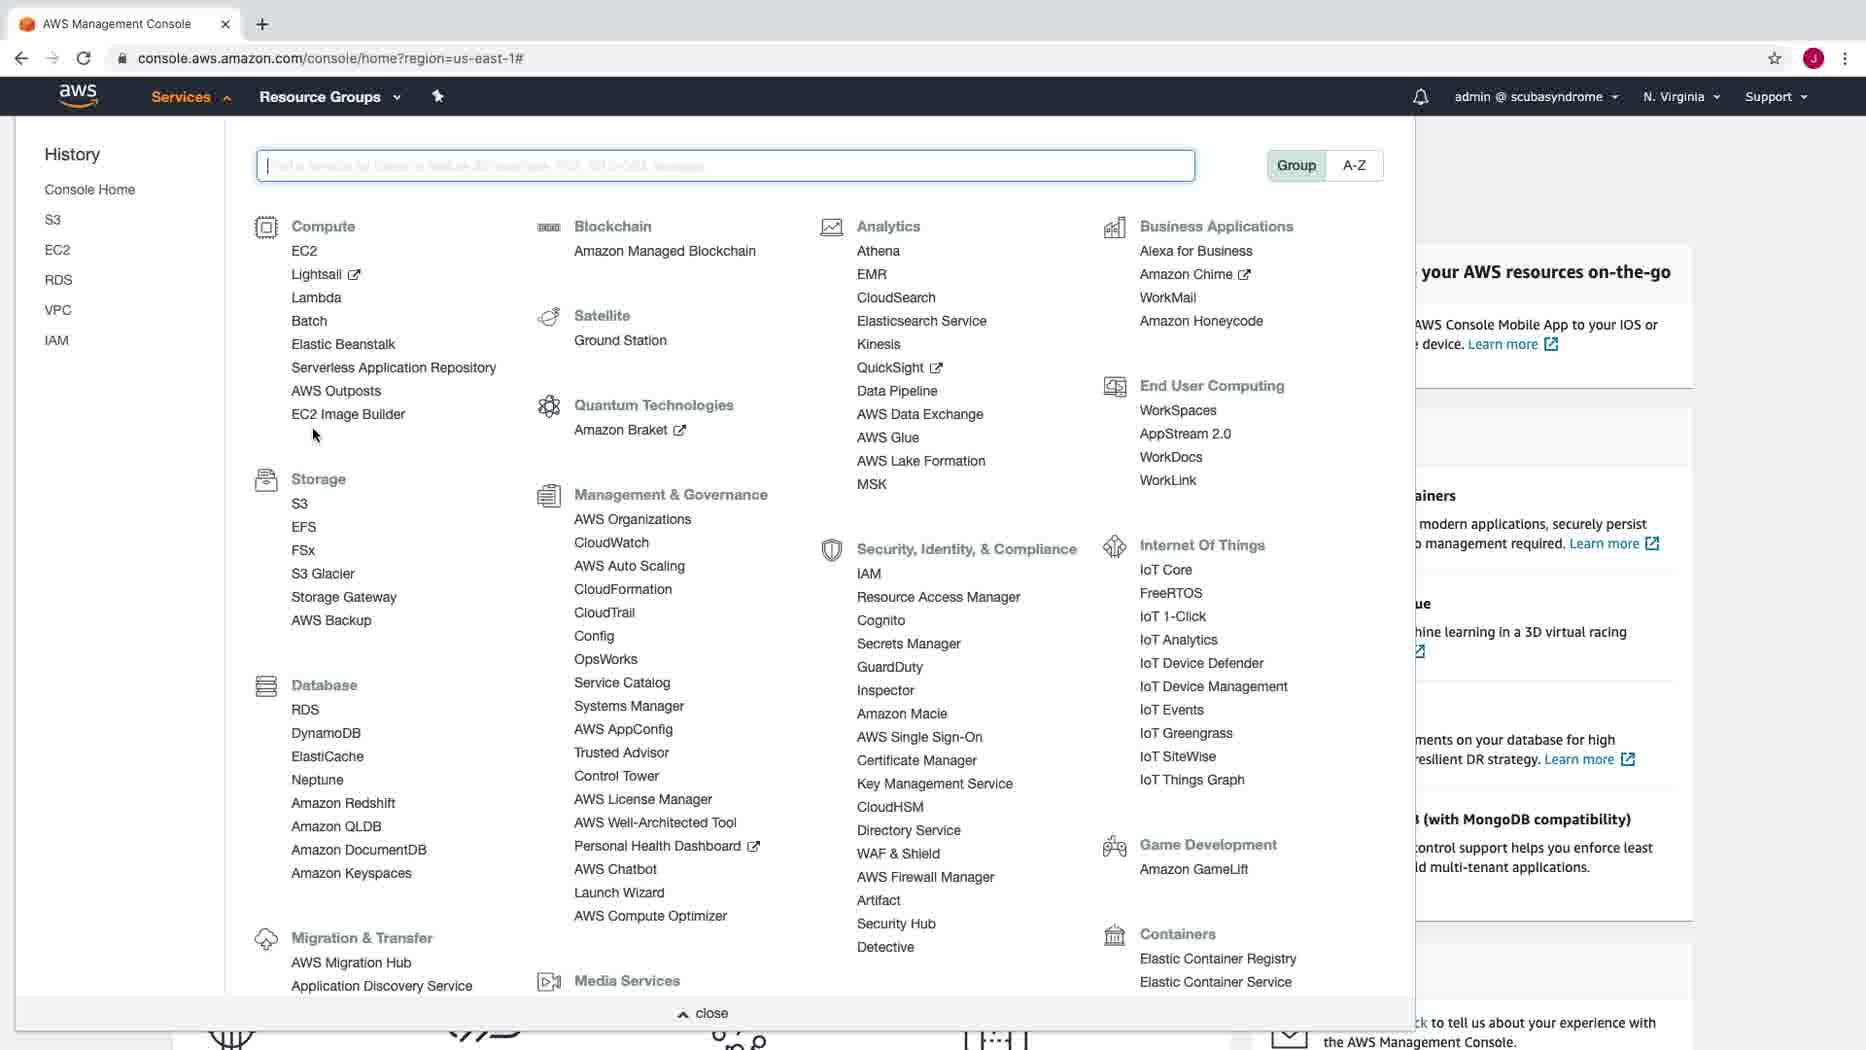This screenshot has width=1866, height=1050.
Task: Select VPC in the History list
Action: tap(58, 310)
